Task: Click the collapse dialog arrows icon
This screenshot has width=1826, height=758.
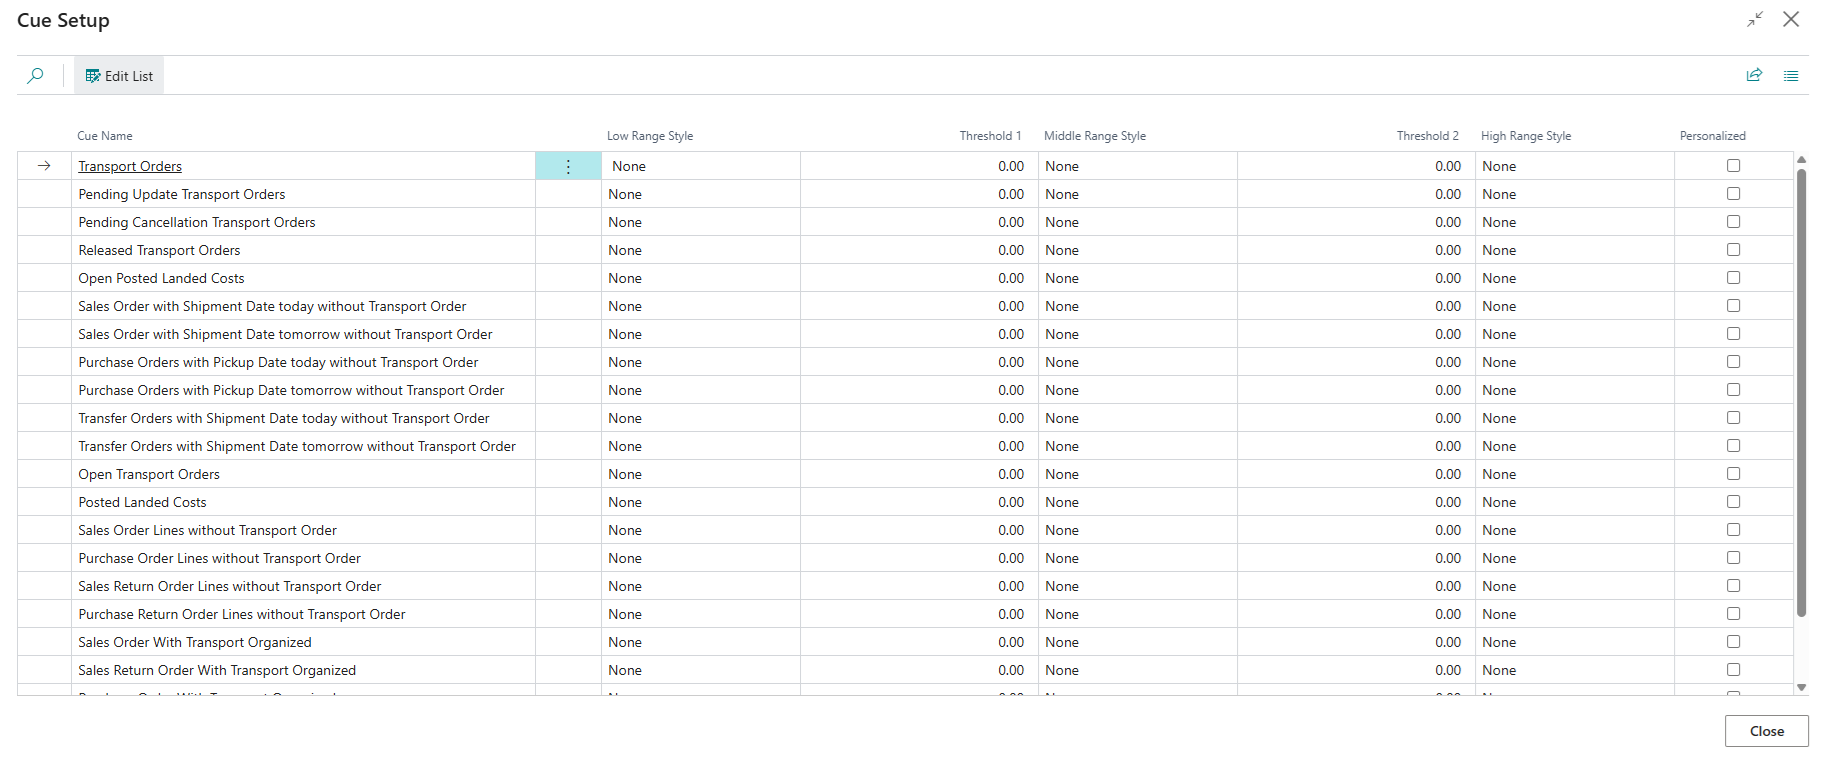Action: tap(1755, 20)
